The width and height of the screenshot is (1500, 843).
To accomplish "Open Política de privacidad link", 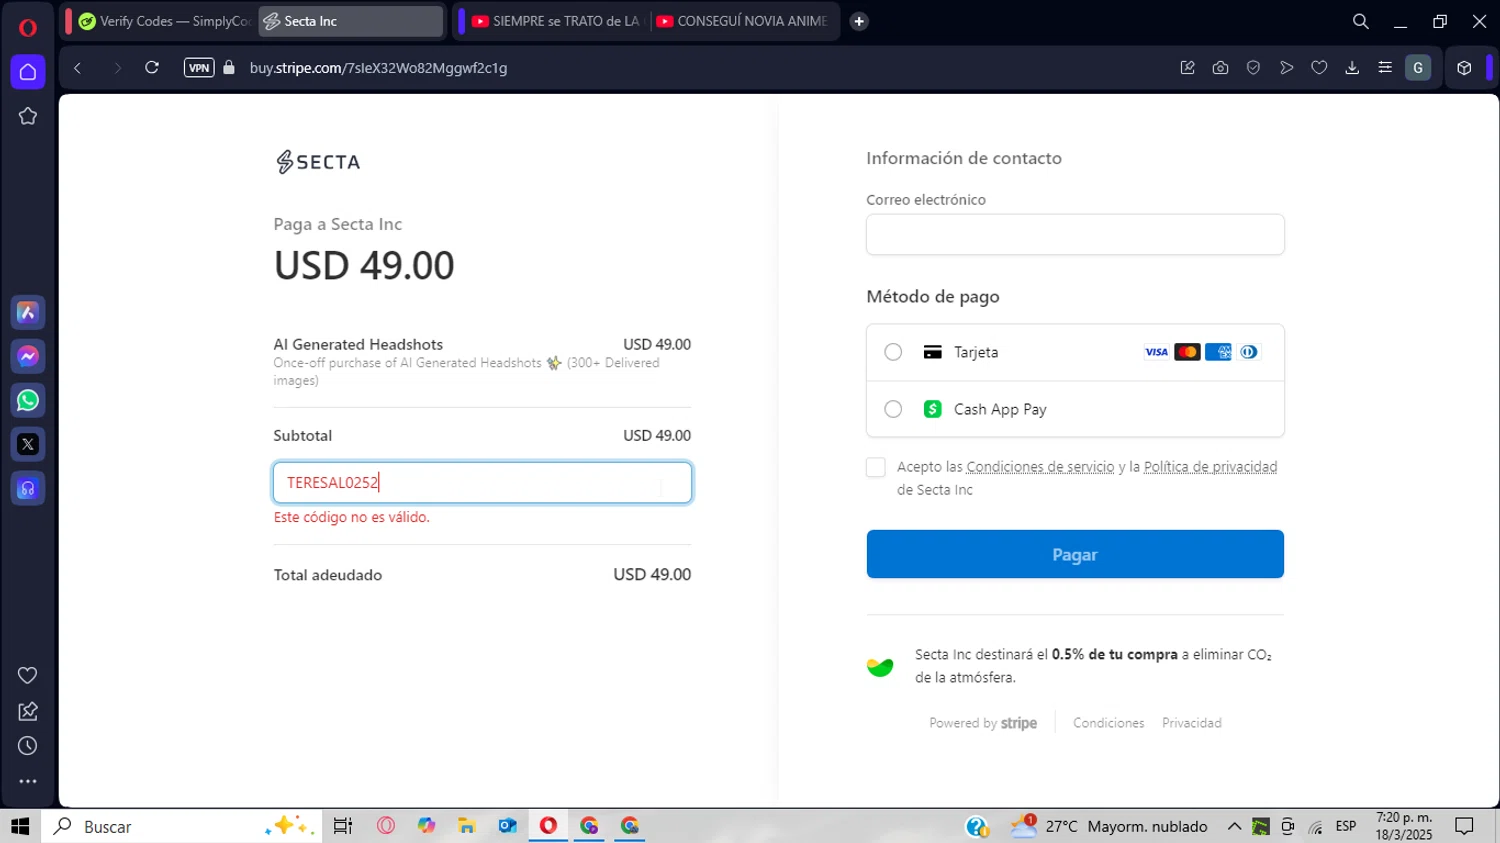I will point(1210,467).
